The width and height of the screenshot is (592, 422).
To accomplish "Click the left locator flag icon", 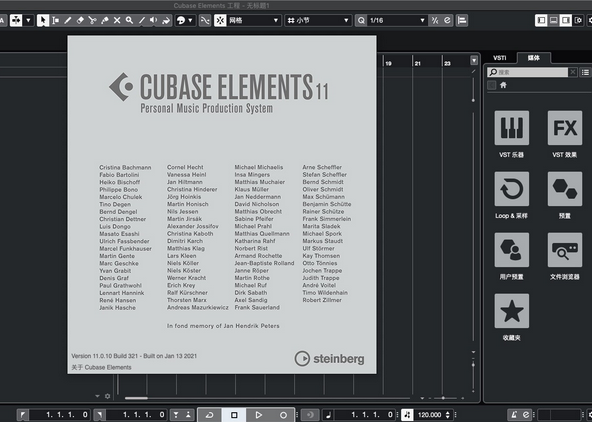I will pos(23,415).
